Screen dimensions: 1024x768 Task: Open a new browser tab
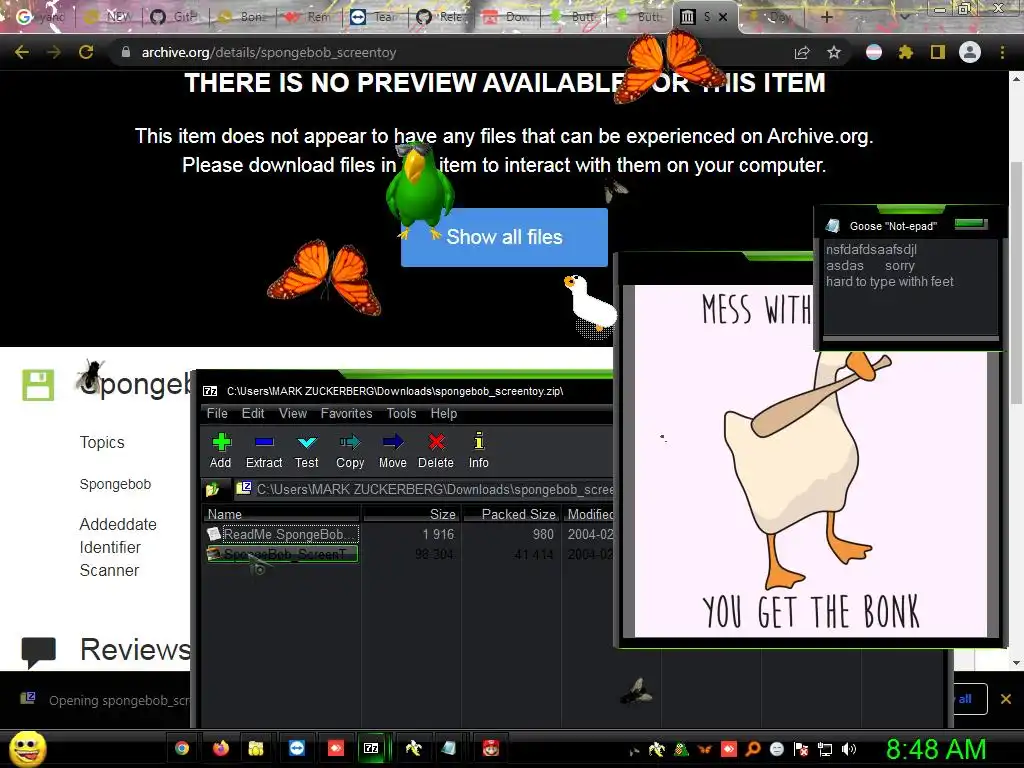pos(827,17)
